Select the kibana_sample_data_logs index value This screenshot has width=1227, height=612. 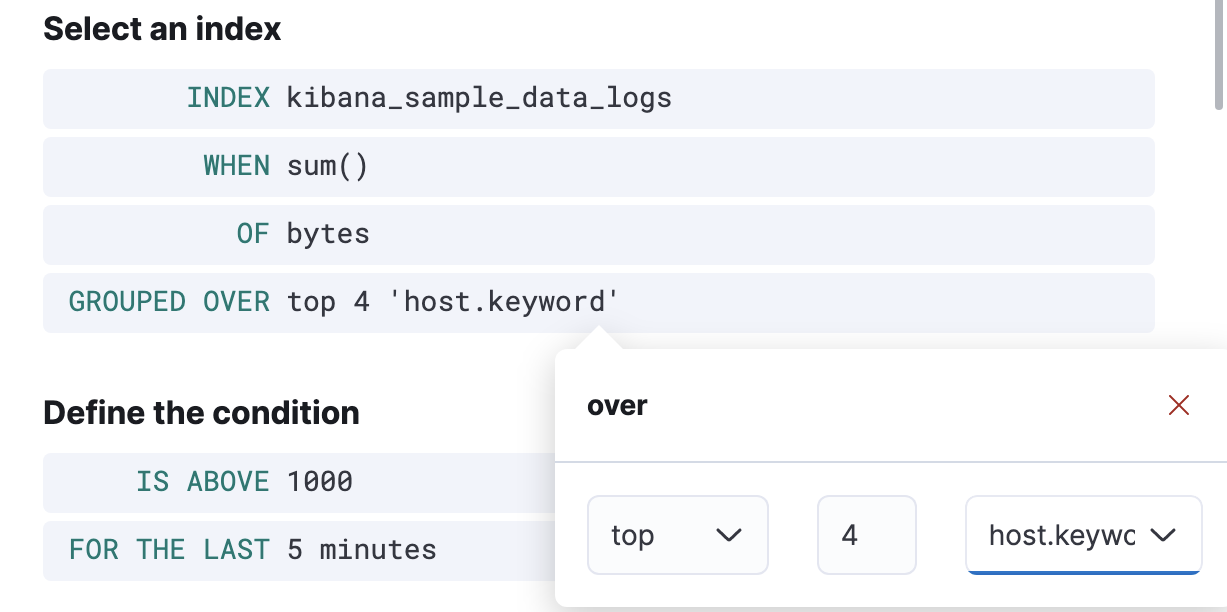click(x=479, y=98)
